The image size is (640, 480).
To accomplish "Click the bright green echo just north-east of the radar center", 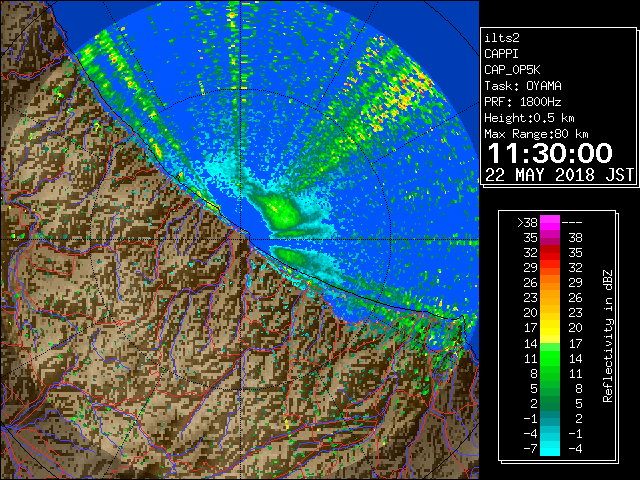I will click(280, 210).
